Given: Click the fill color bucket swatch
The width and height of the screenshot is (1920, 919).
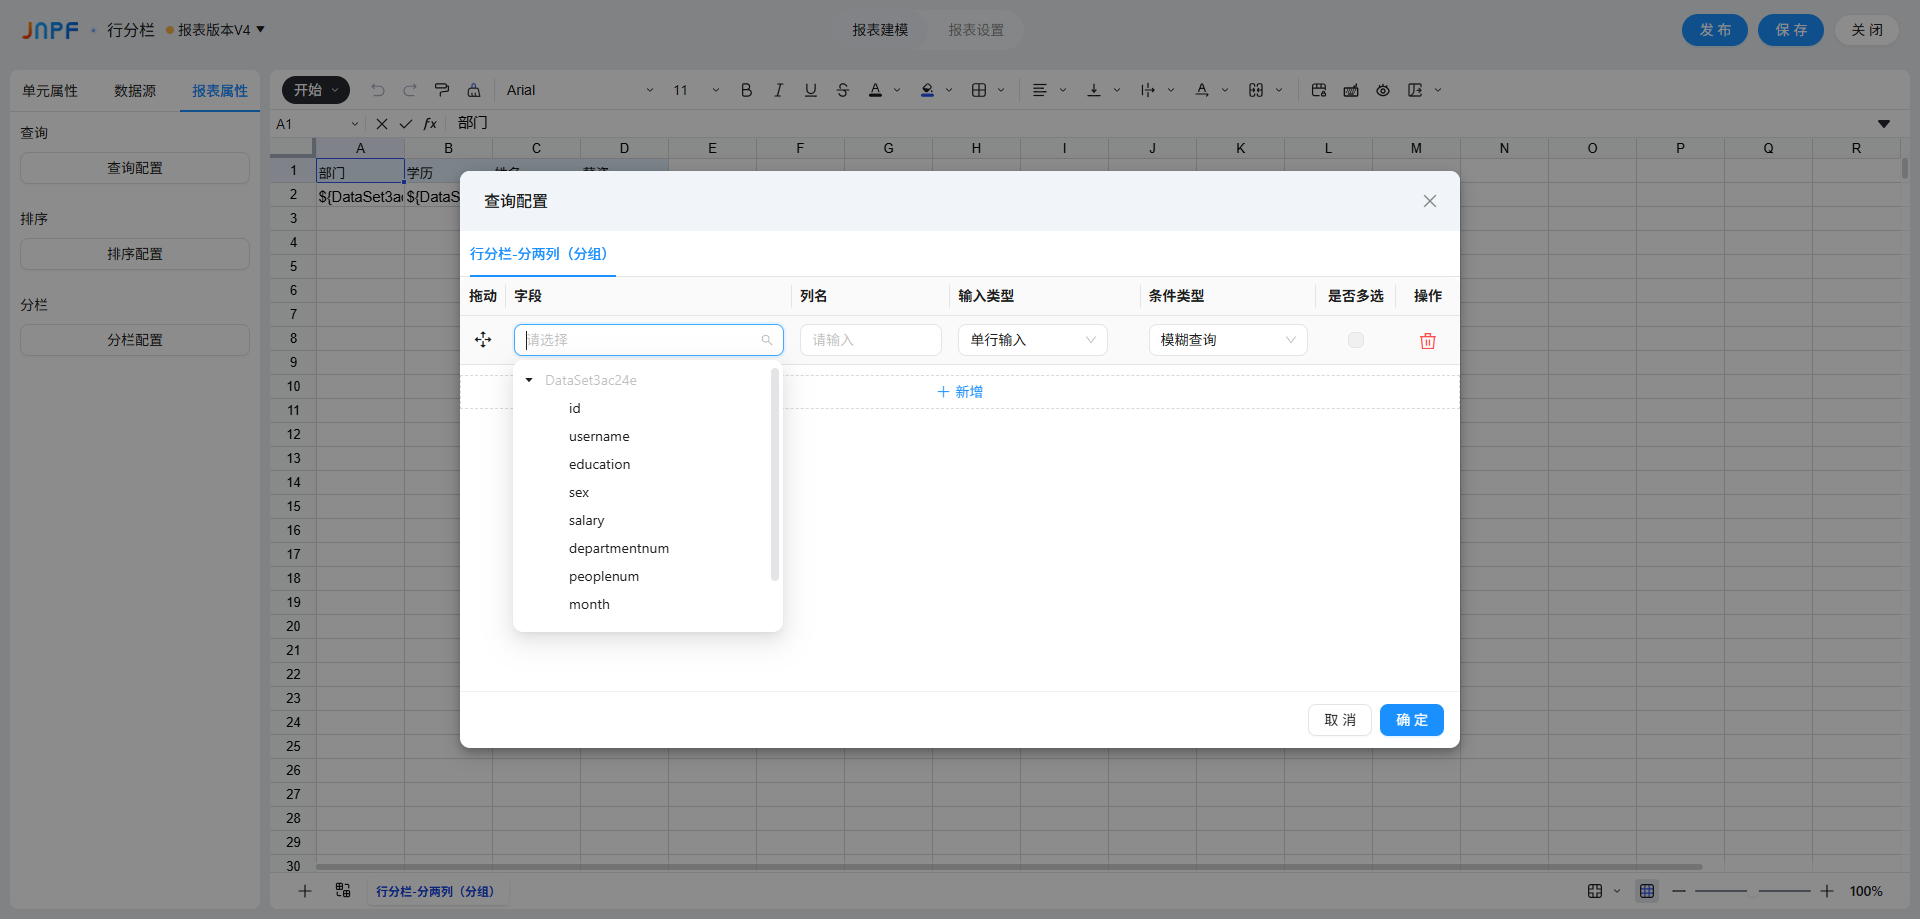Looking at the screenshot, I should click(x=927, y=90).
